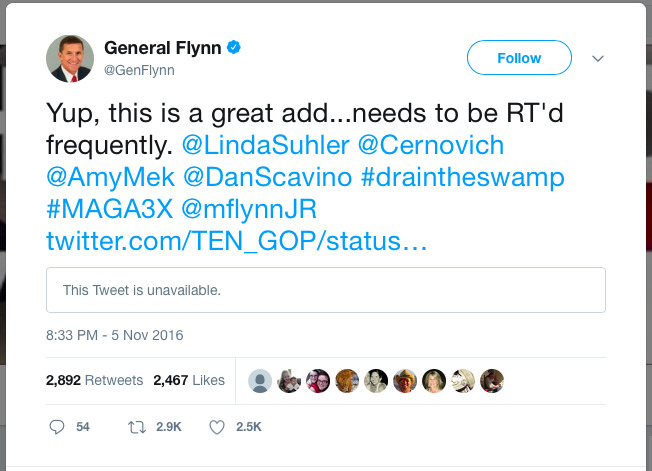The height and width of the screenshot is (471, 652).
Task: Click the 8:33 PM - 5 Nov 2016 timestamp
Action: pos(115,335)
